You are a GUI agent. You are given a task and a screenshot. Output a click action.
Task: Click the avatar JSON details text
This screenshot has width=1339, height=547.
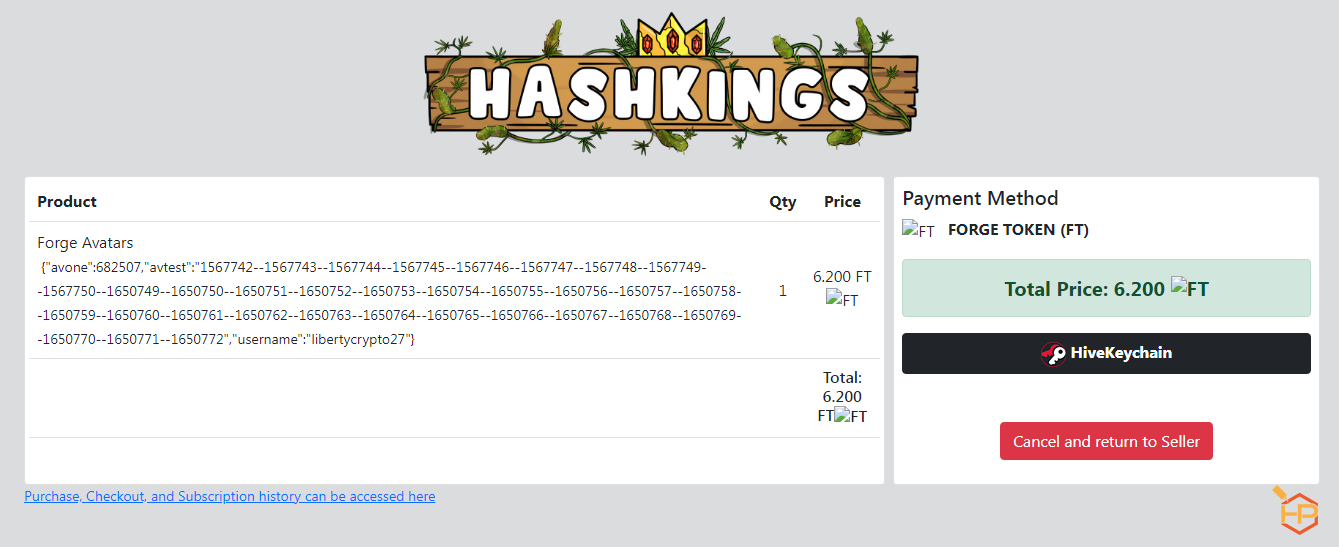391,304
